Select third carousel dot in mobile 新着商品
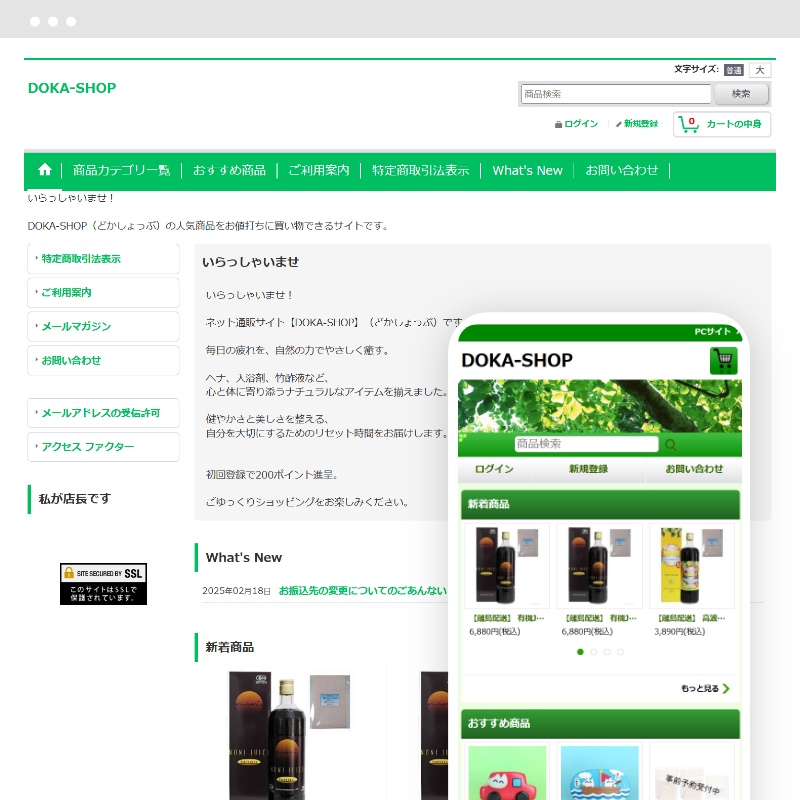The width and height of the screenshot is (800, 800). [607, 652]
